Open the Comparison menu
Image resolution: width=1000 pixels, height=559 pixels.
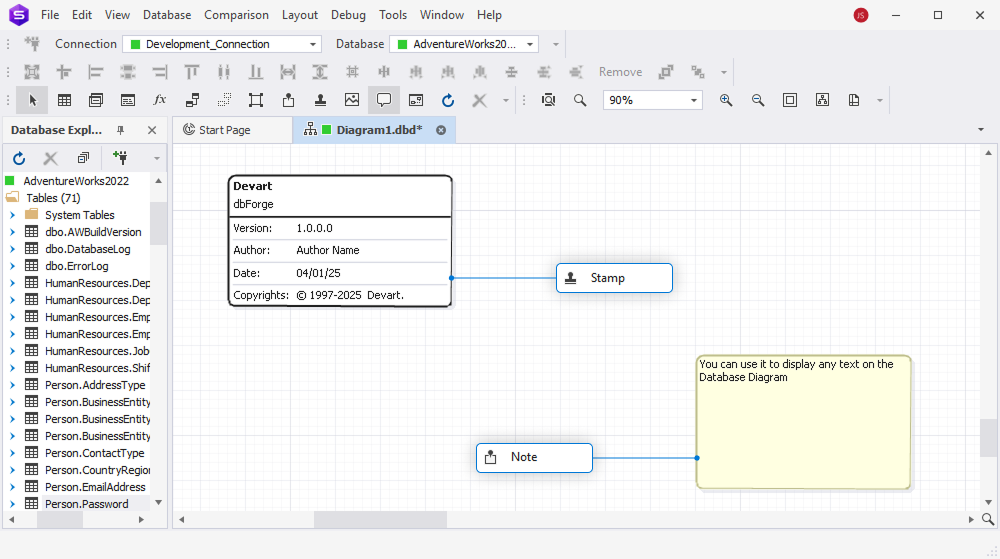click(x=236, y=15)
